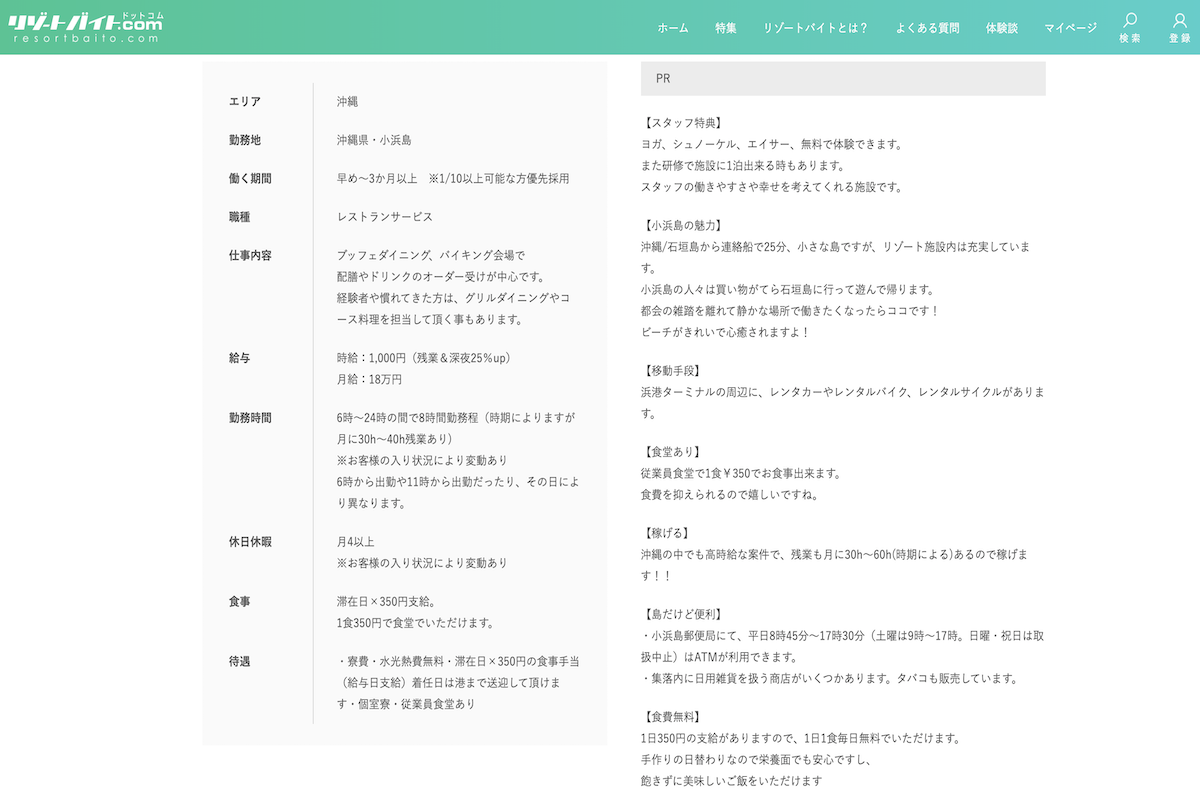1200x800 pixels.
Task: Click the PR section header bar
Action: coord(843,79)
